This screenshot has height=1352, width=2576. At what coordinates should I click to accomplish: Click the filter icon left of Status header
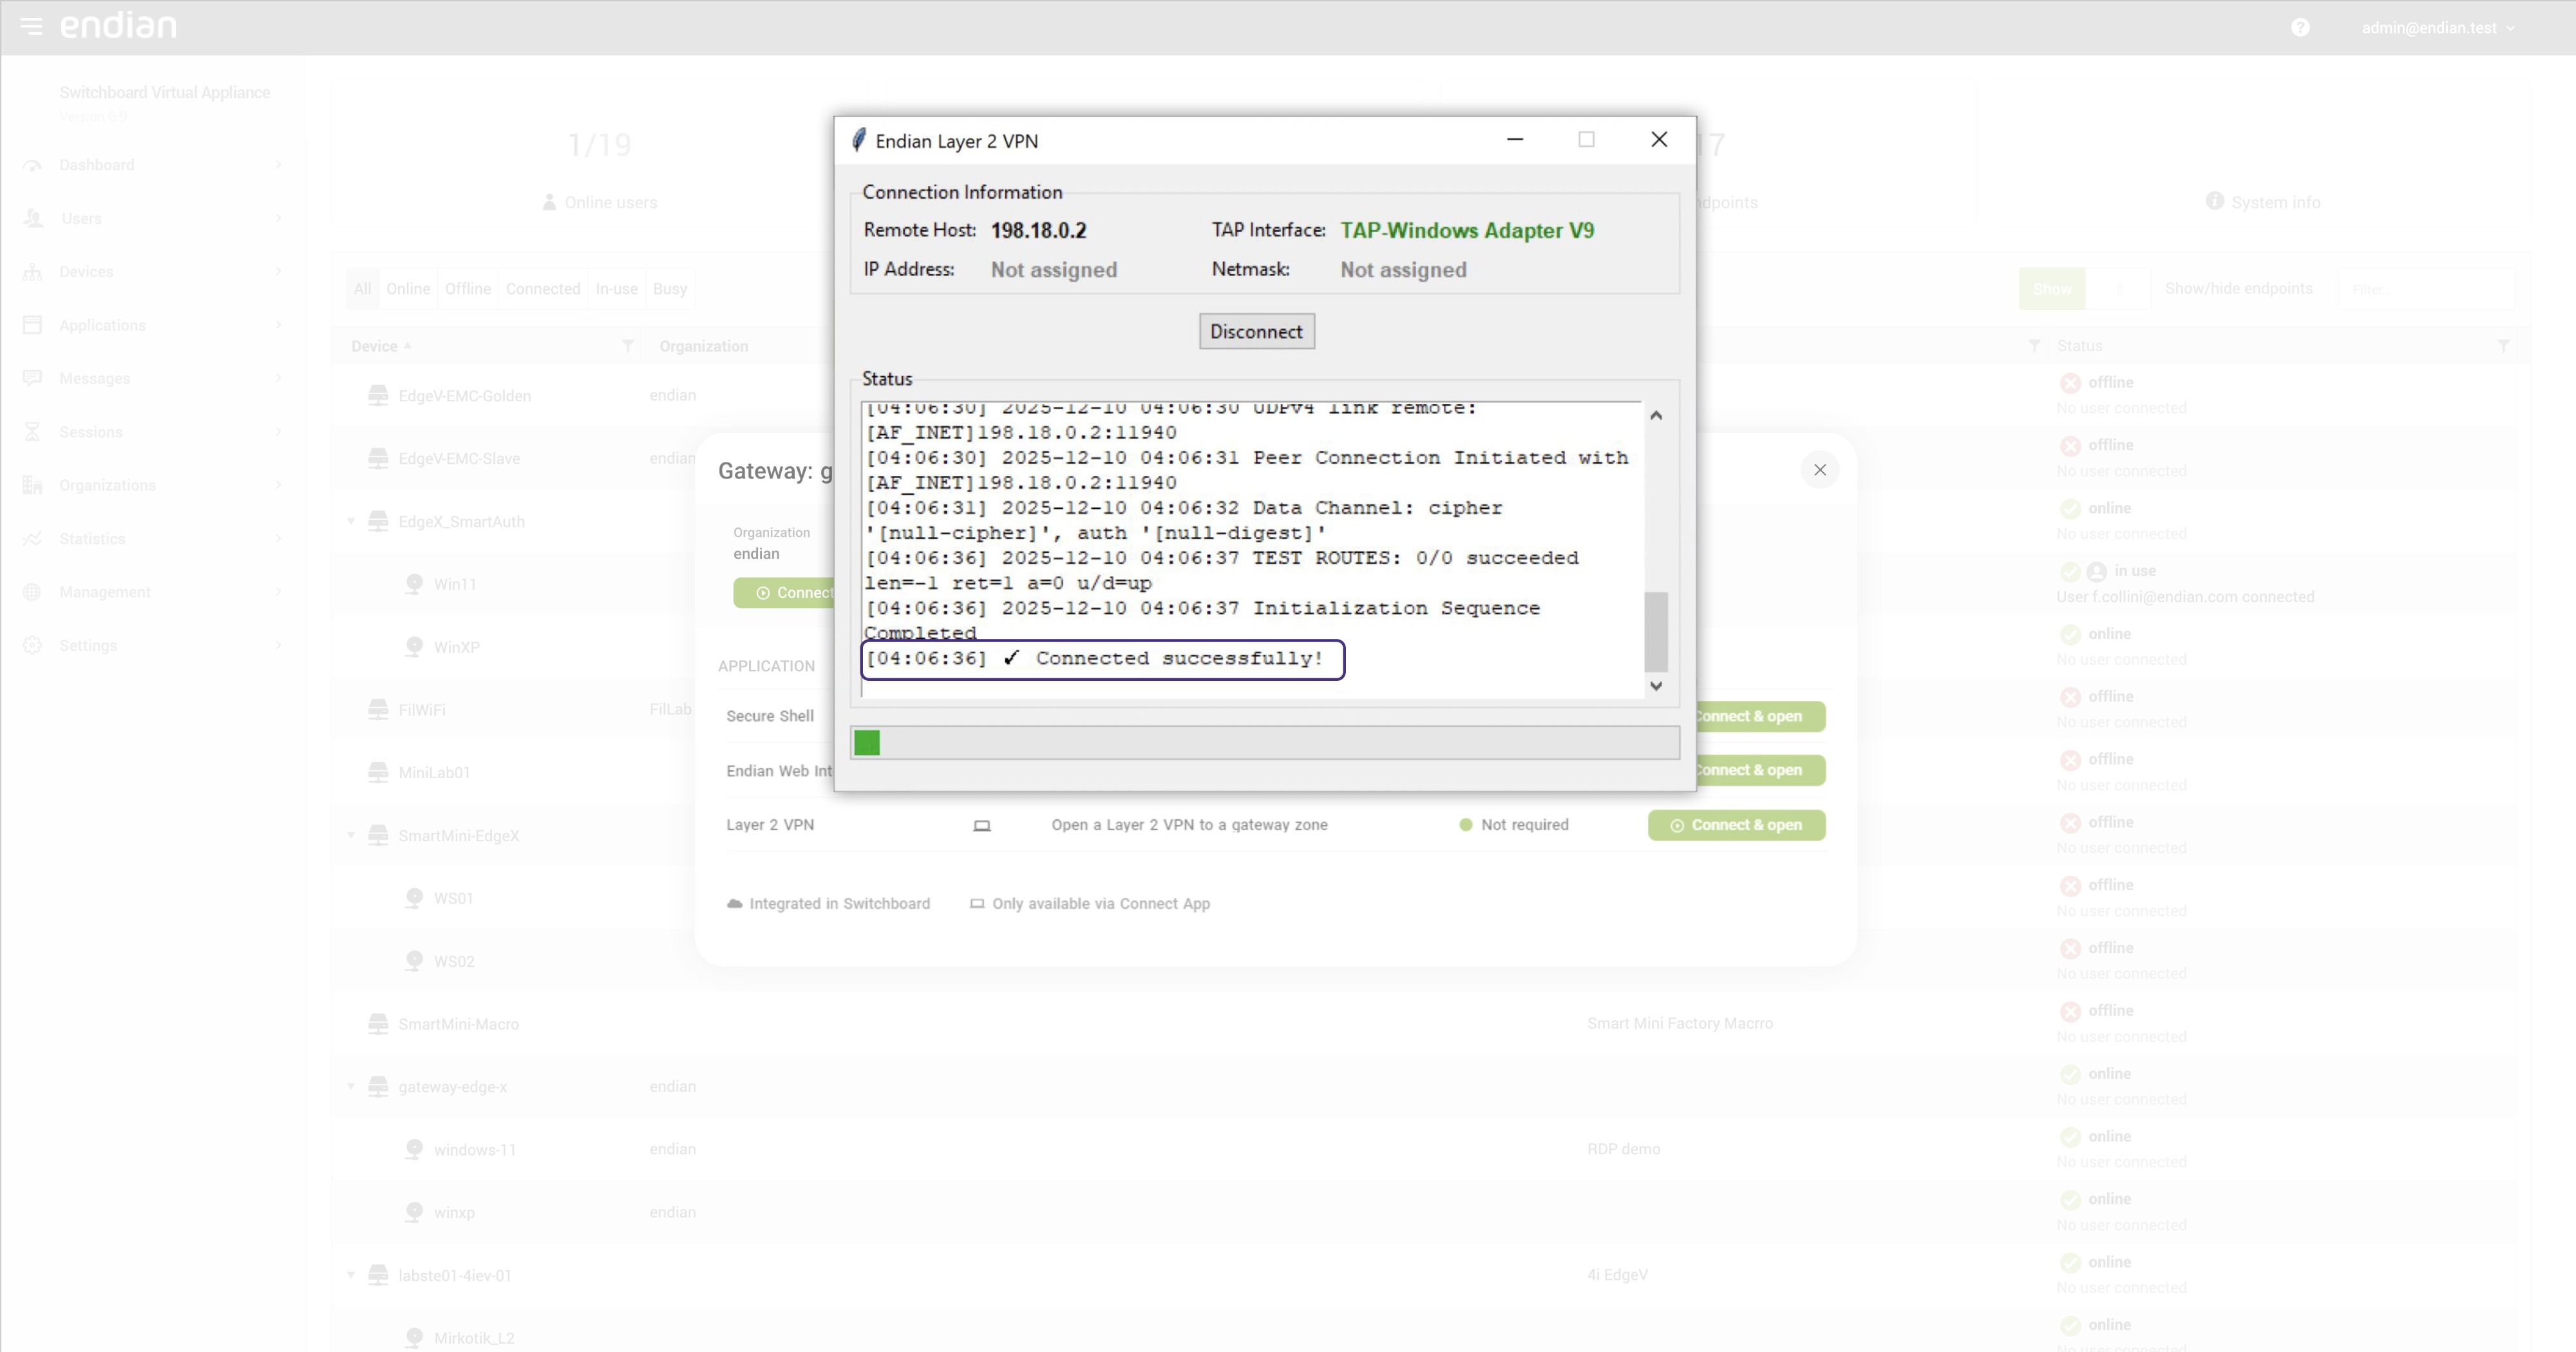coord(2034,346)
